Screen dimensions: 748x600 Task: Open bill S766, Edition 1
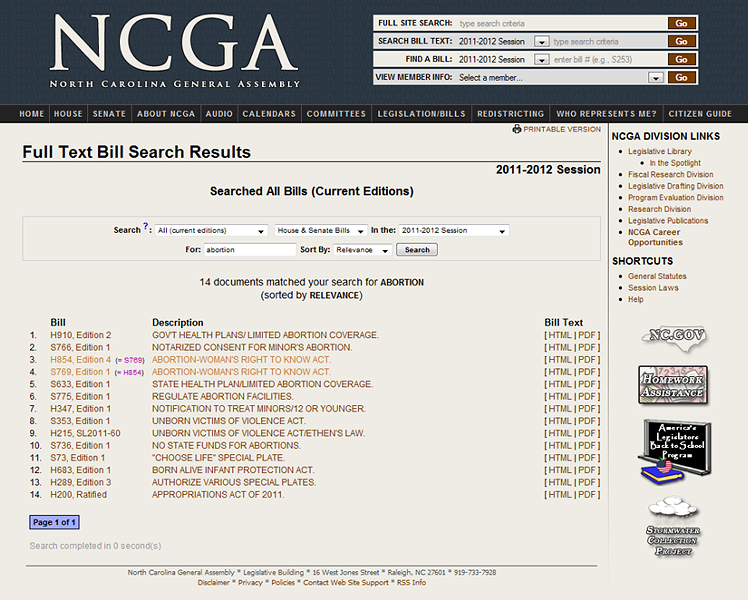click(80, 348)
